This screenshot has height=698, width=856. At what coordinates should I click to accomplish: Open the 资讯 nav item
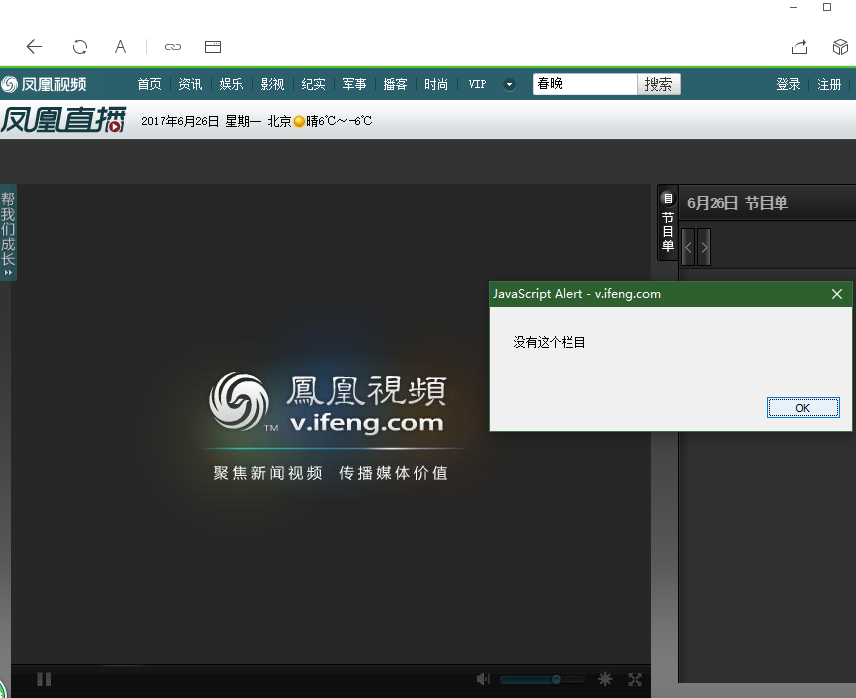(190, 84)
